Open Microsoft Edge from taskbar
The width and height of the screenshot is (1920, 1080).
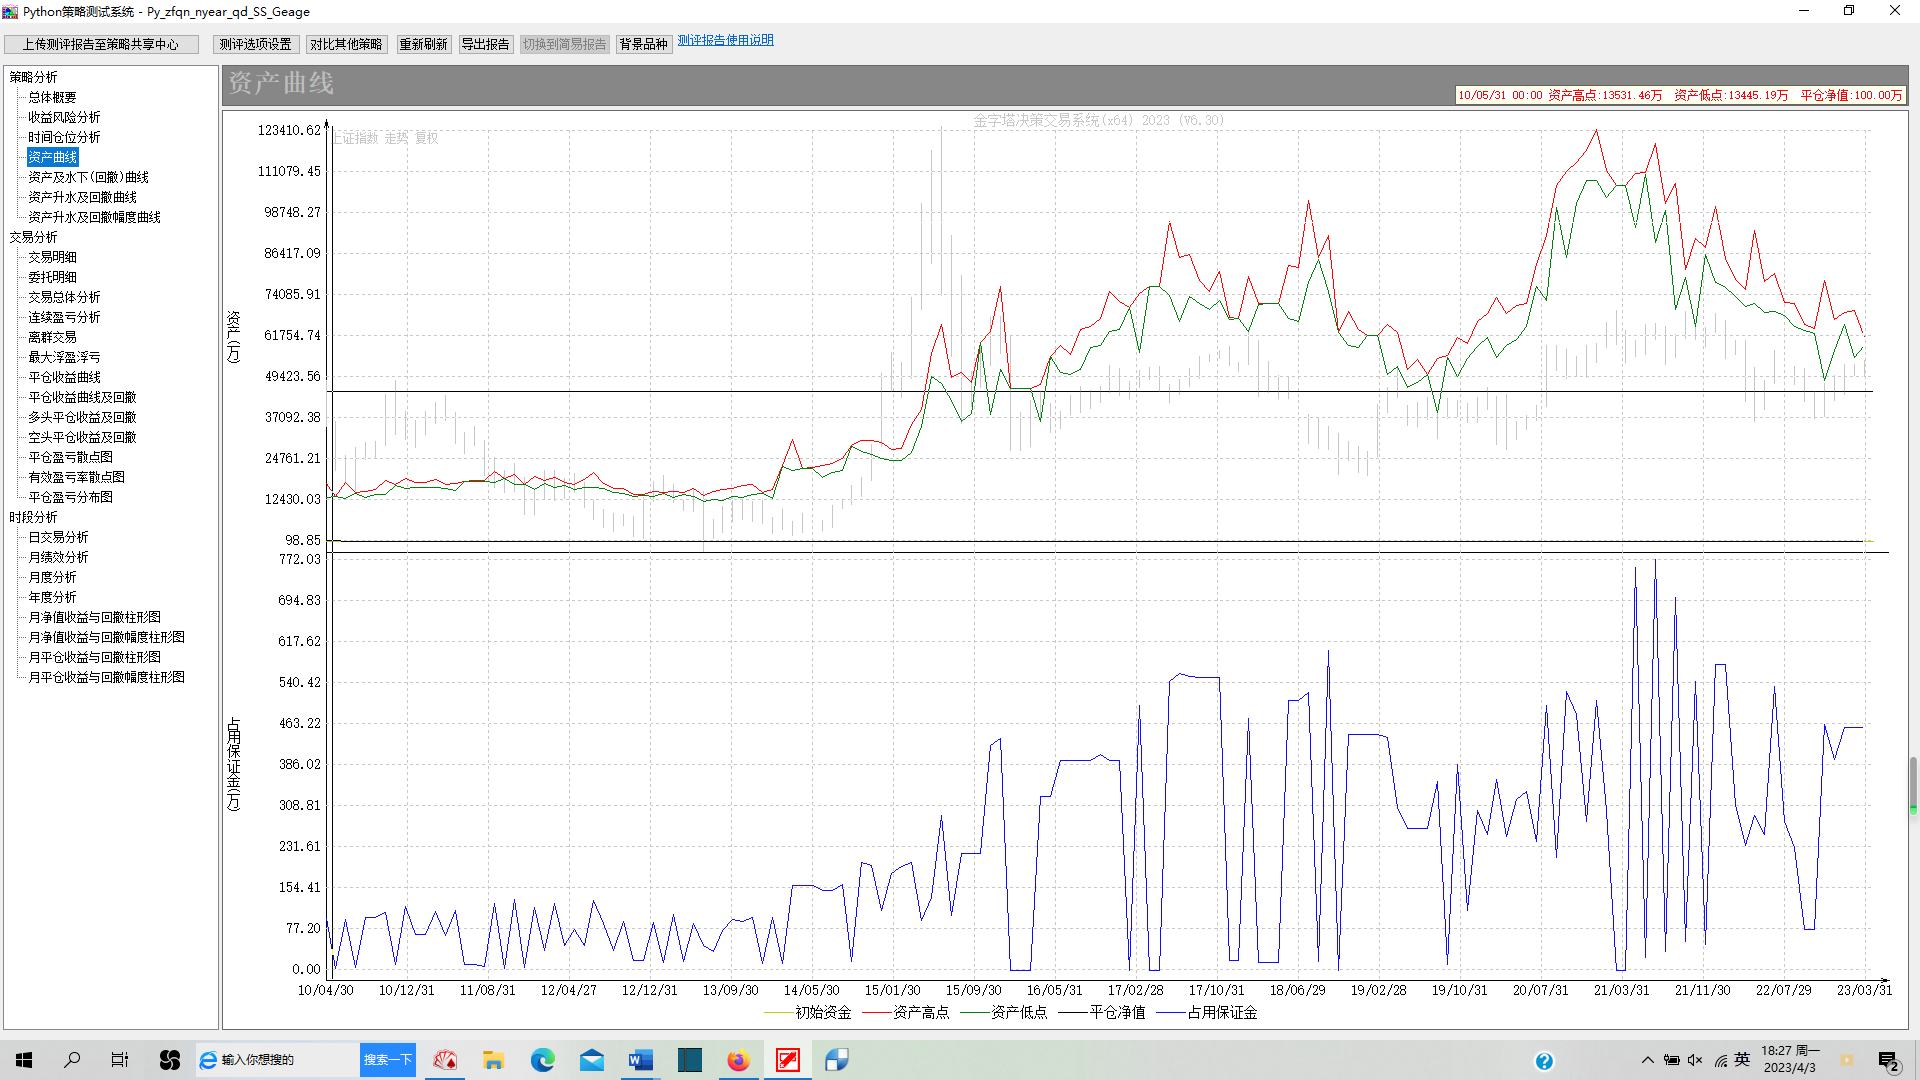pyautogui.click(x=542, y=1060)
